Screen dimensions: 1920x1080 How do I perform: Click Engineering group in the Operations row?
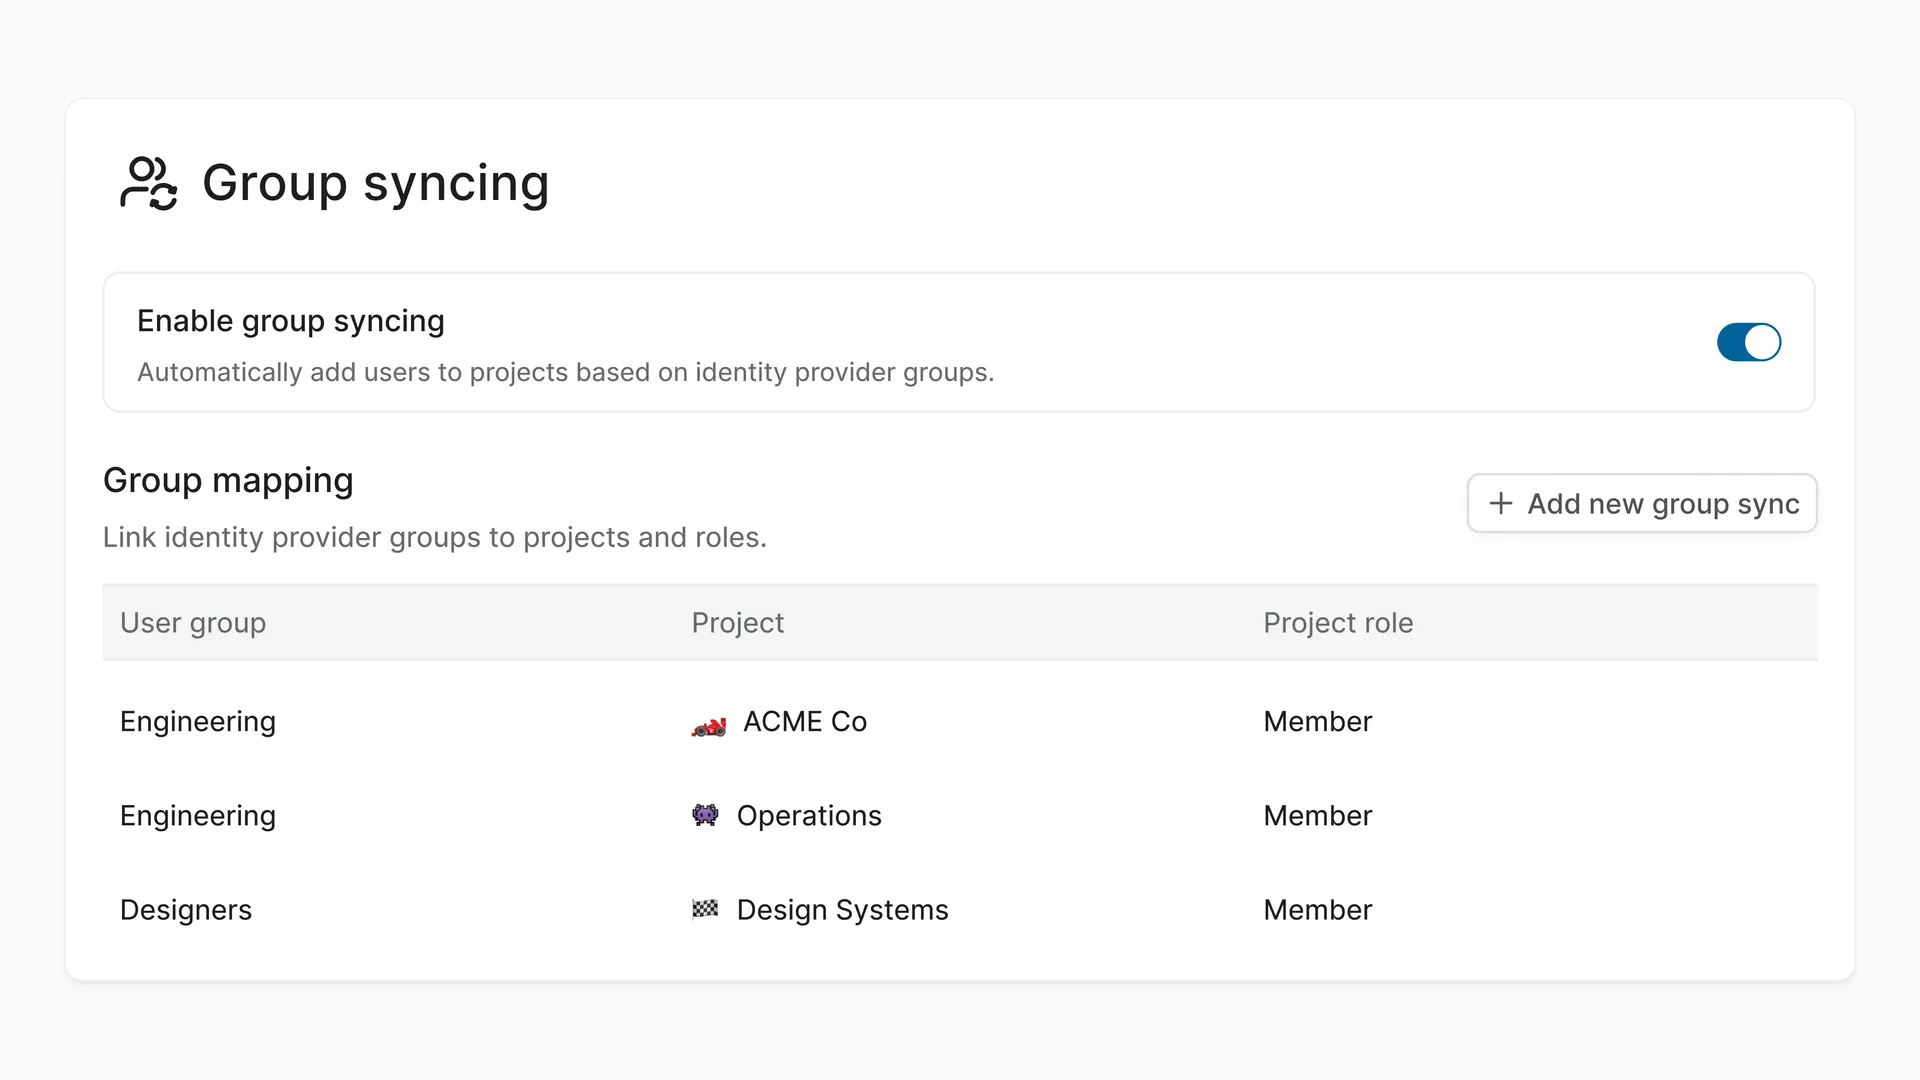click(x=198, y=816)
